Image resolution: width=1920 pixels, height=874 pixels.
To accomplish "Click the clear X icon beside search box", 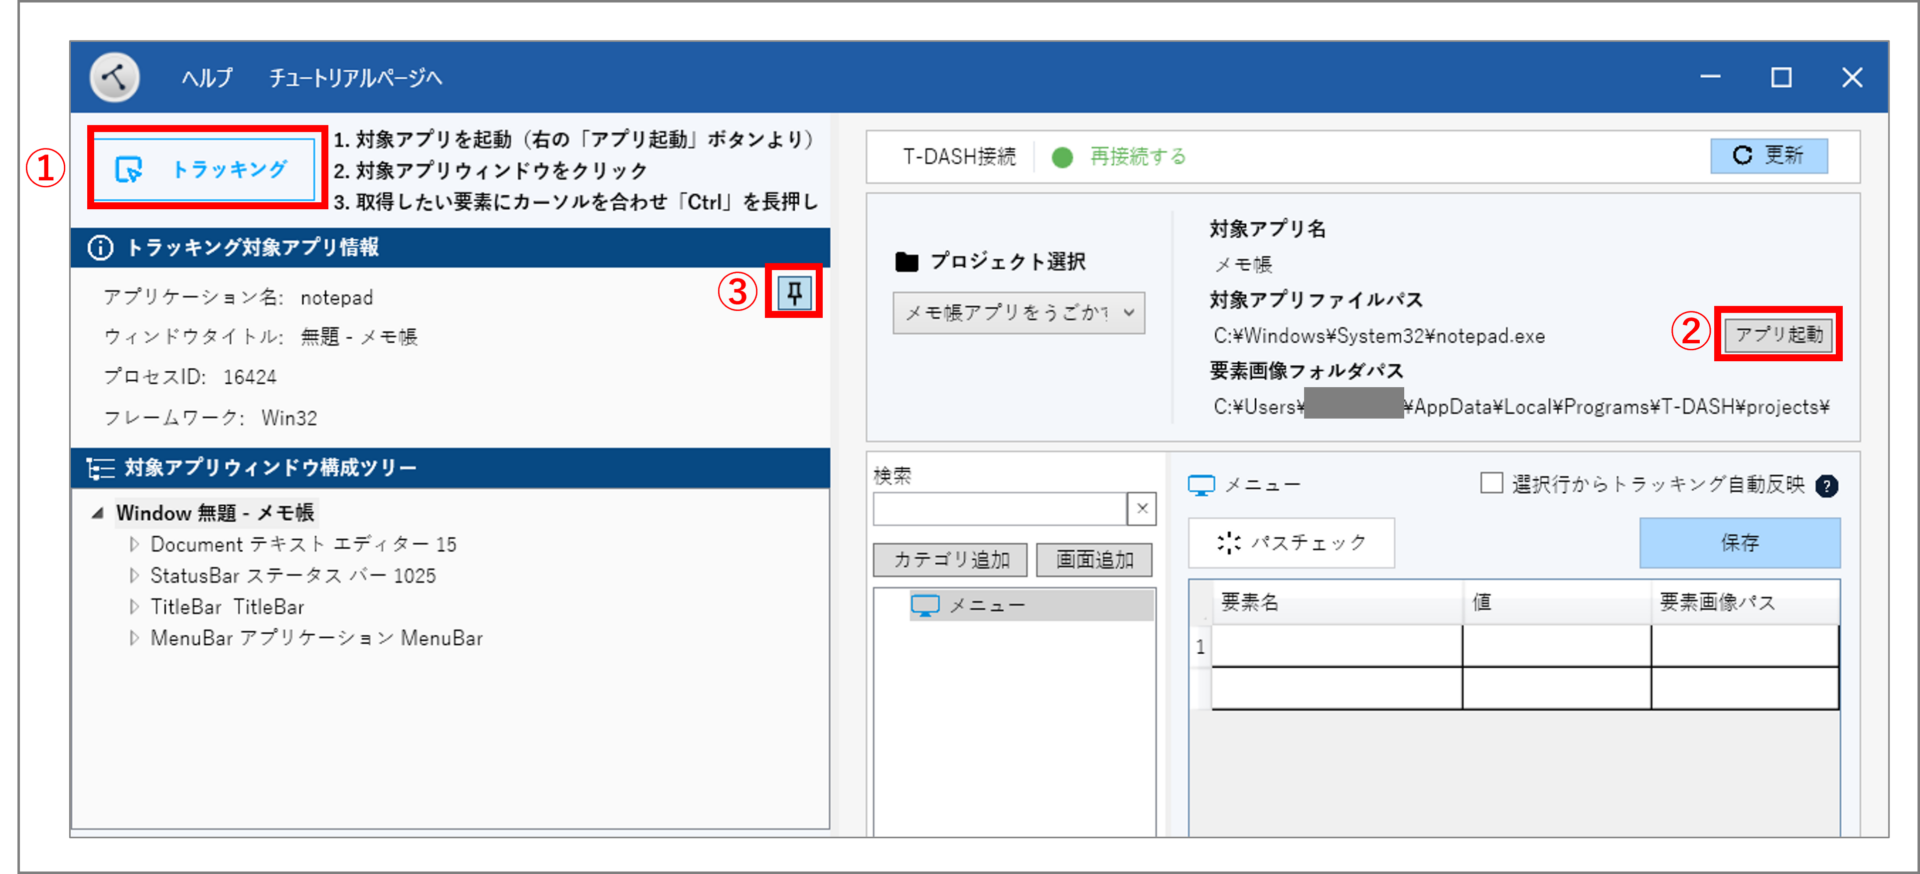I will (1142, 509).
